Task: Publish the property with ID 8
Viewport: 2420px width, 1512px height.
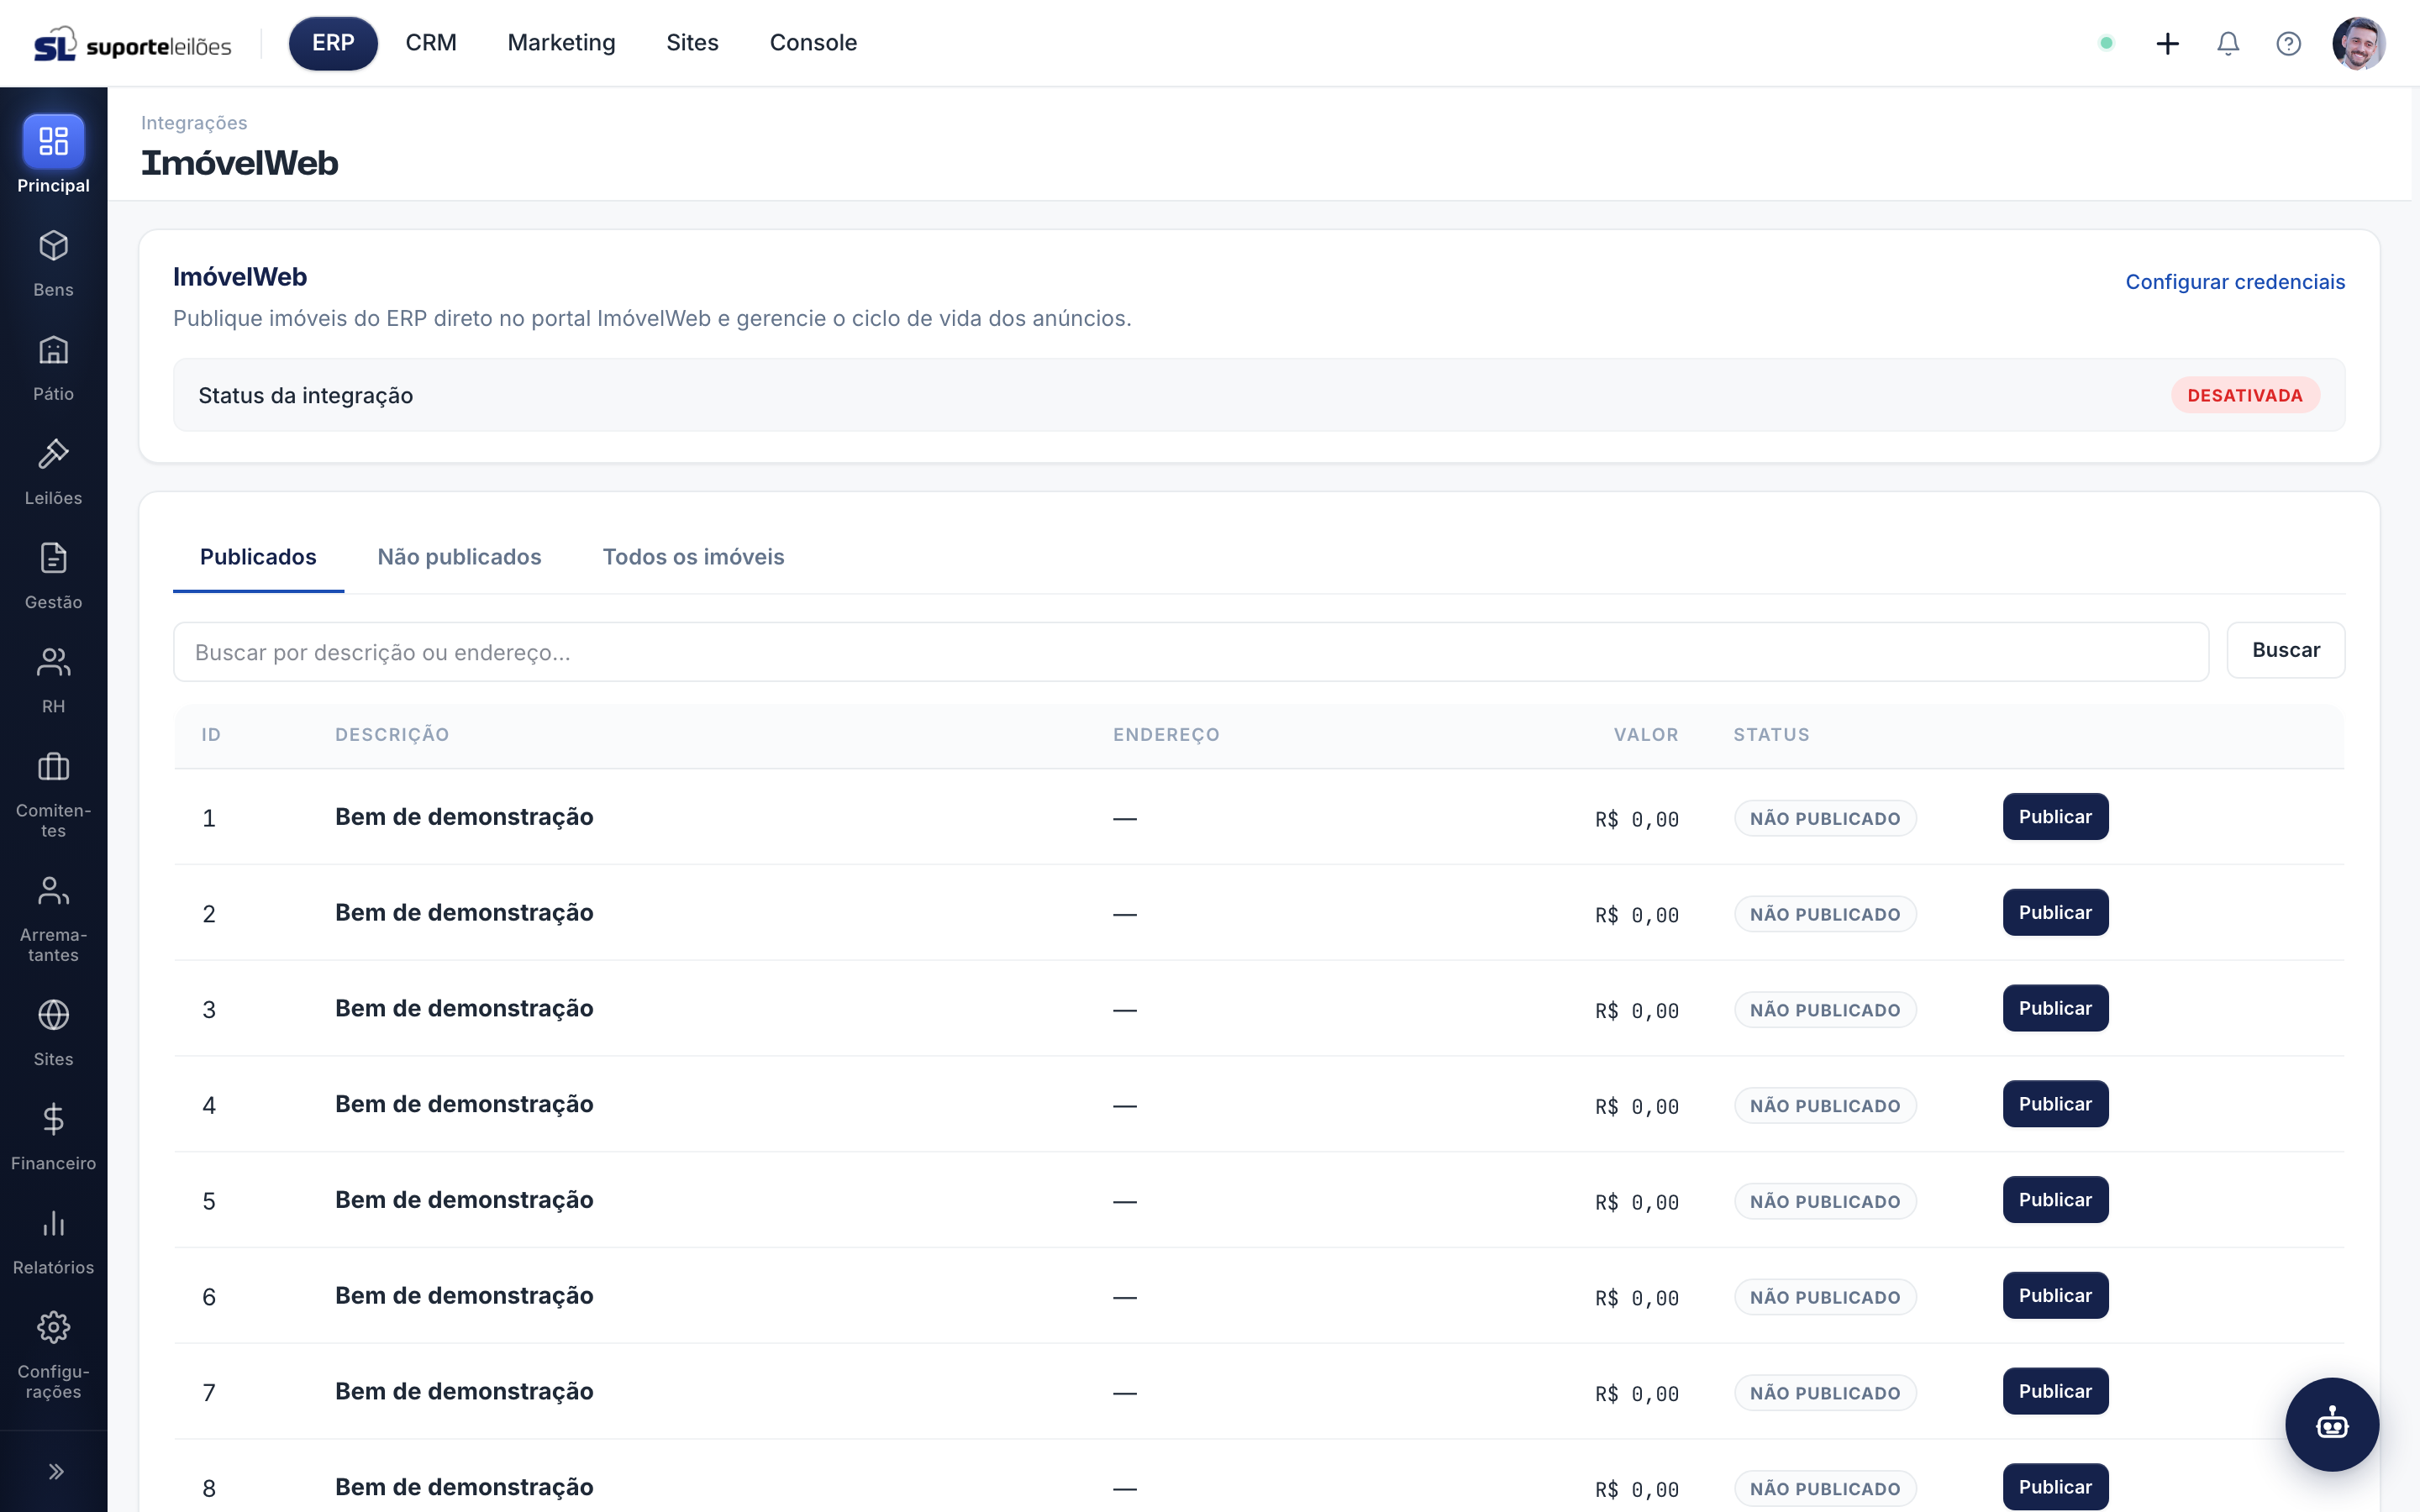Action: pyautogui.click(x=2055, y=1487)
